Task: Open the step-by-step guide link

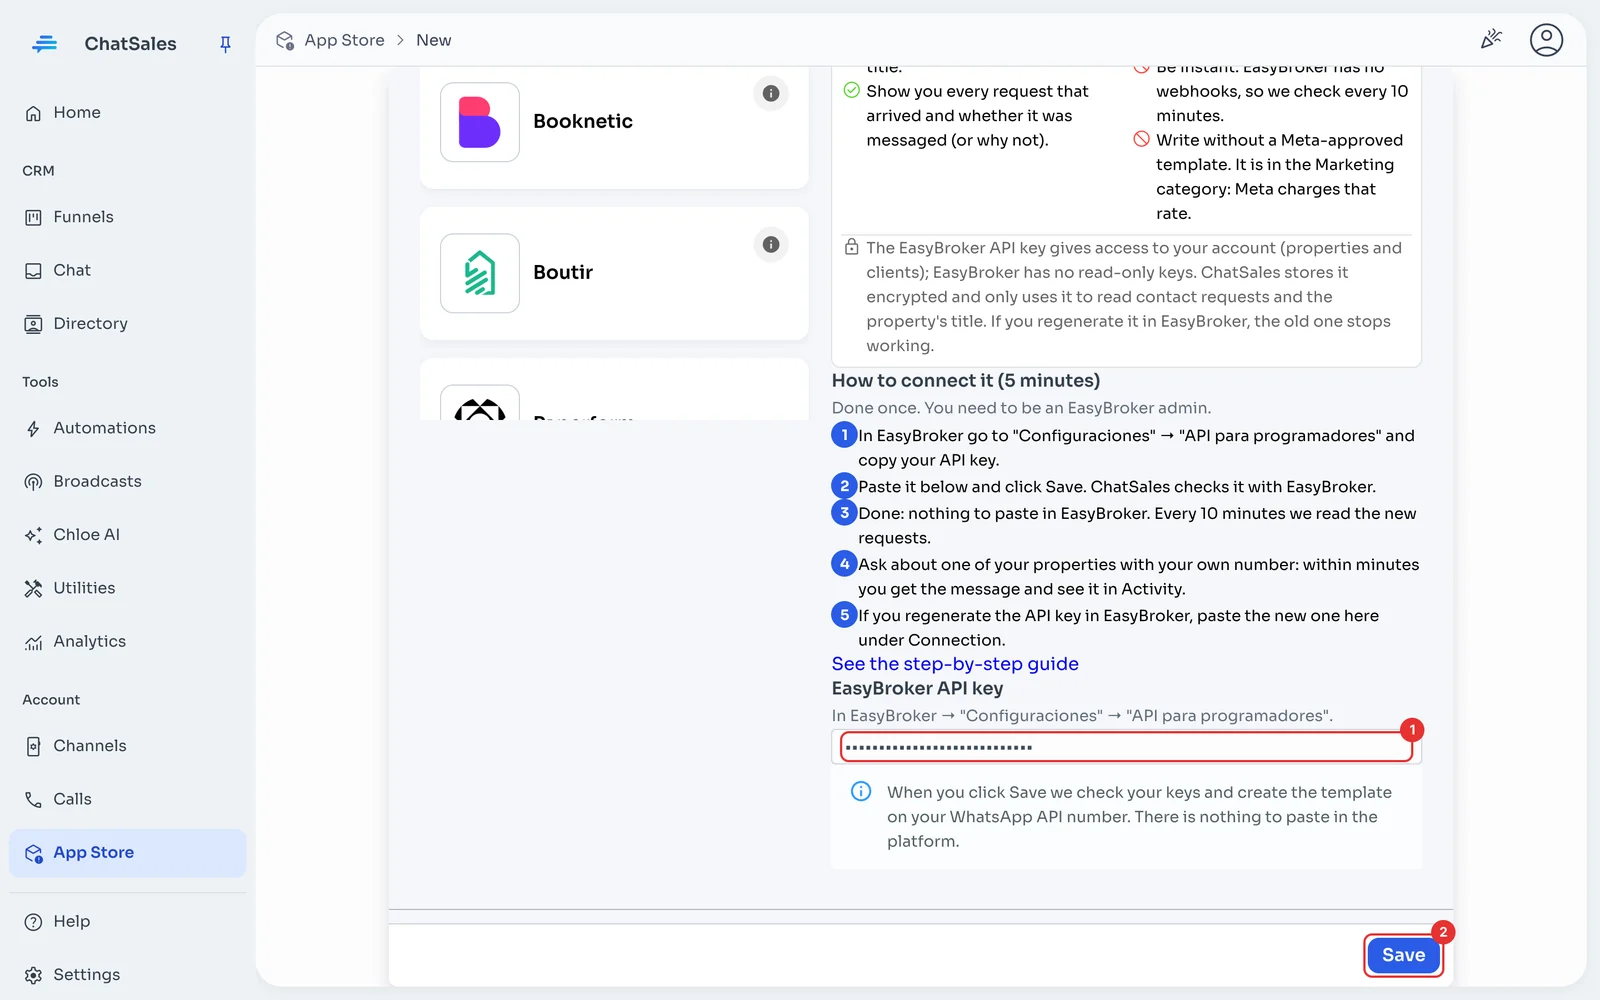Action: (x=955, y=664)
